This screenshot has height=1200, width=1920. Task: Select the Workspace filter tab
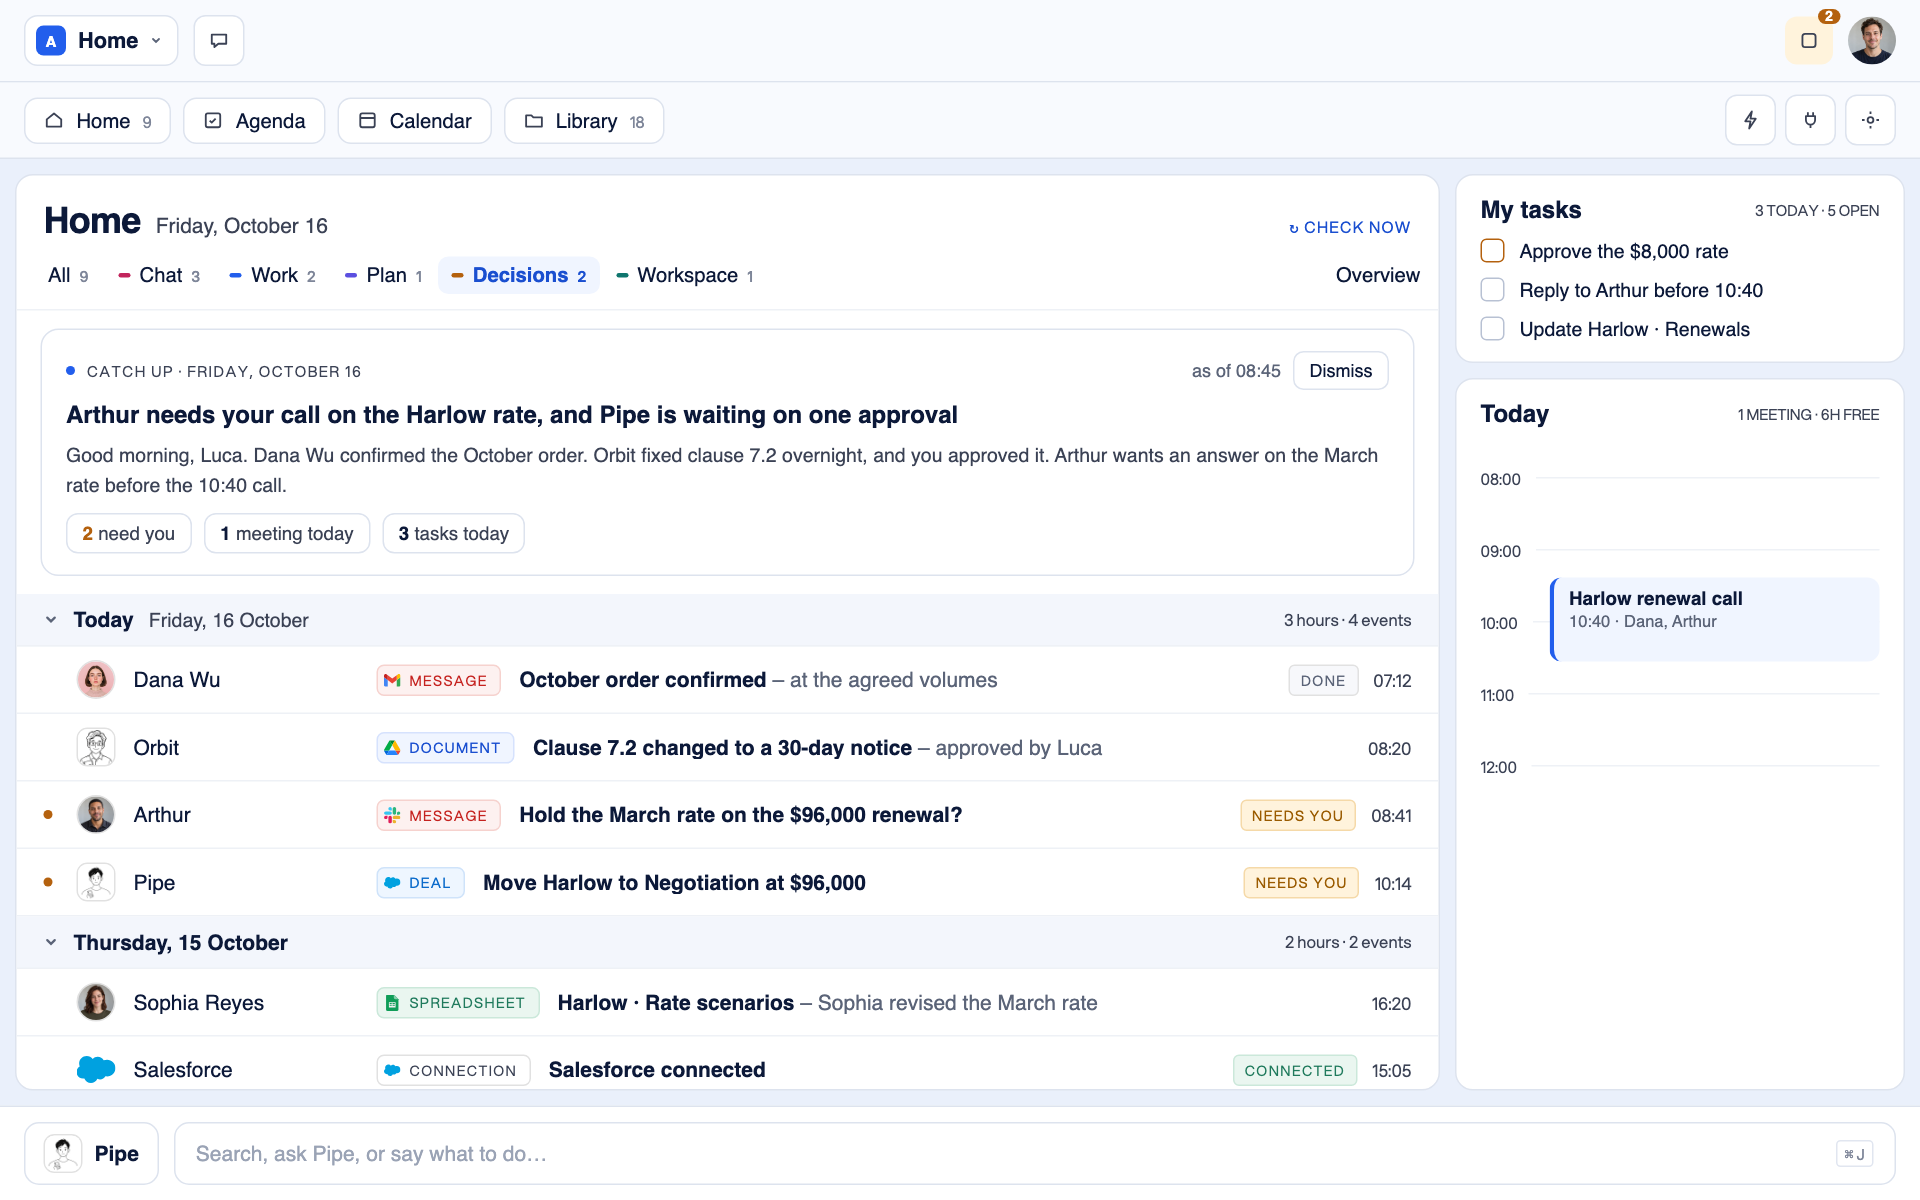[685, 276]
